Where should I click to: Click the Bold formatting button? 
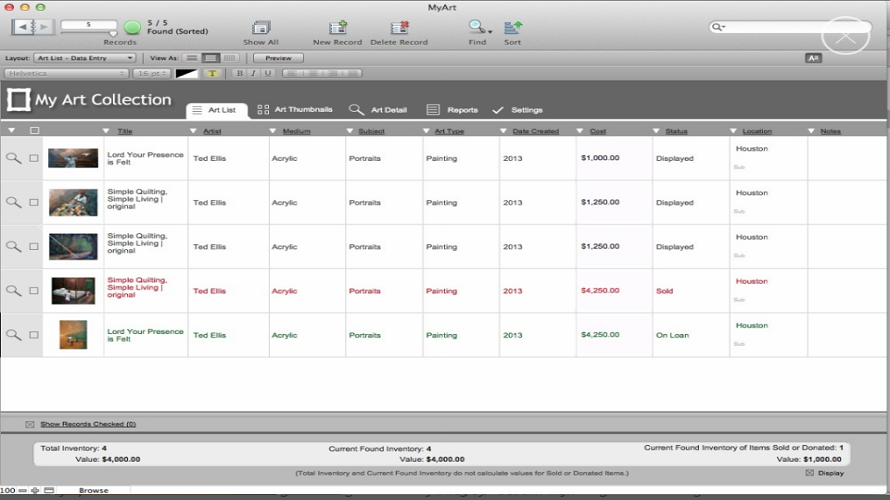[240, 73]
